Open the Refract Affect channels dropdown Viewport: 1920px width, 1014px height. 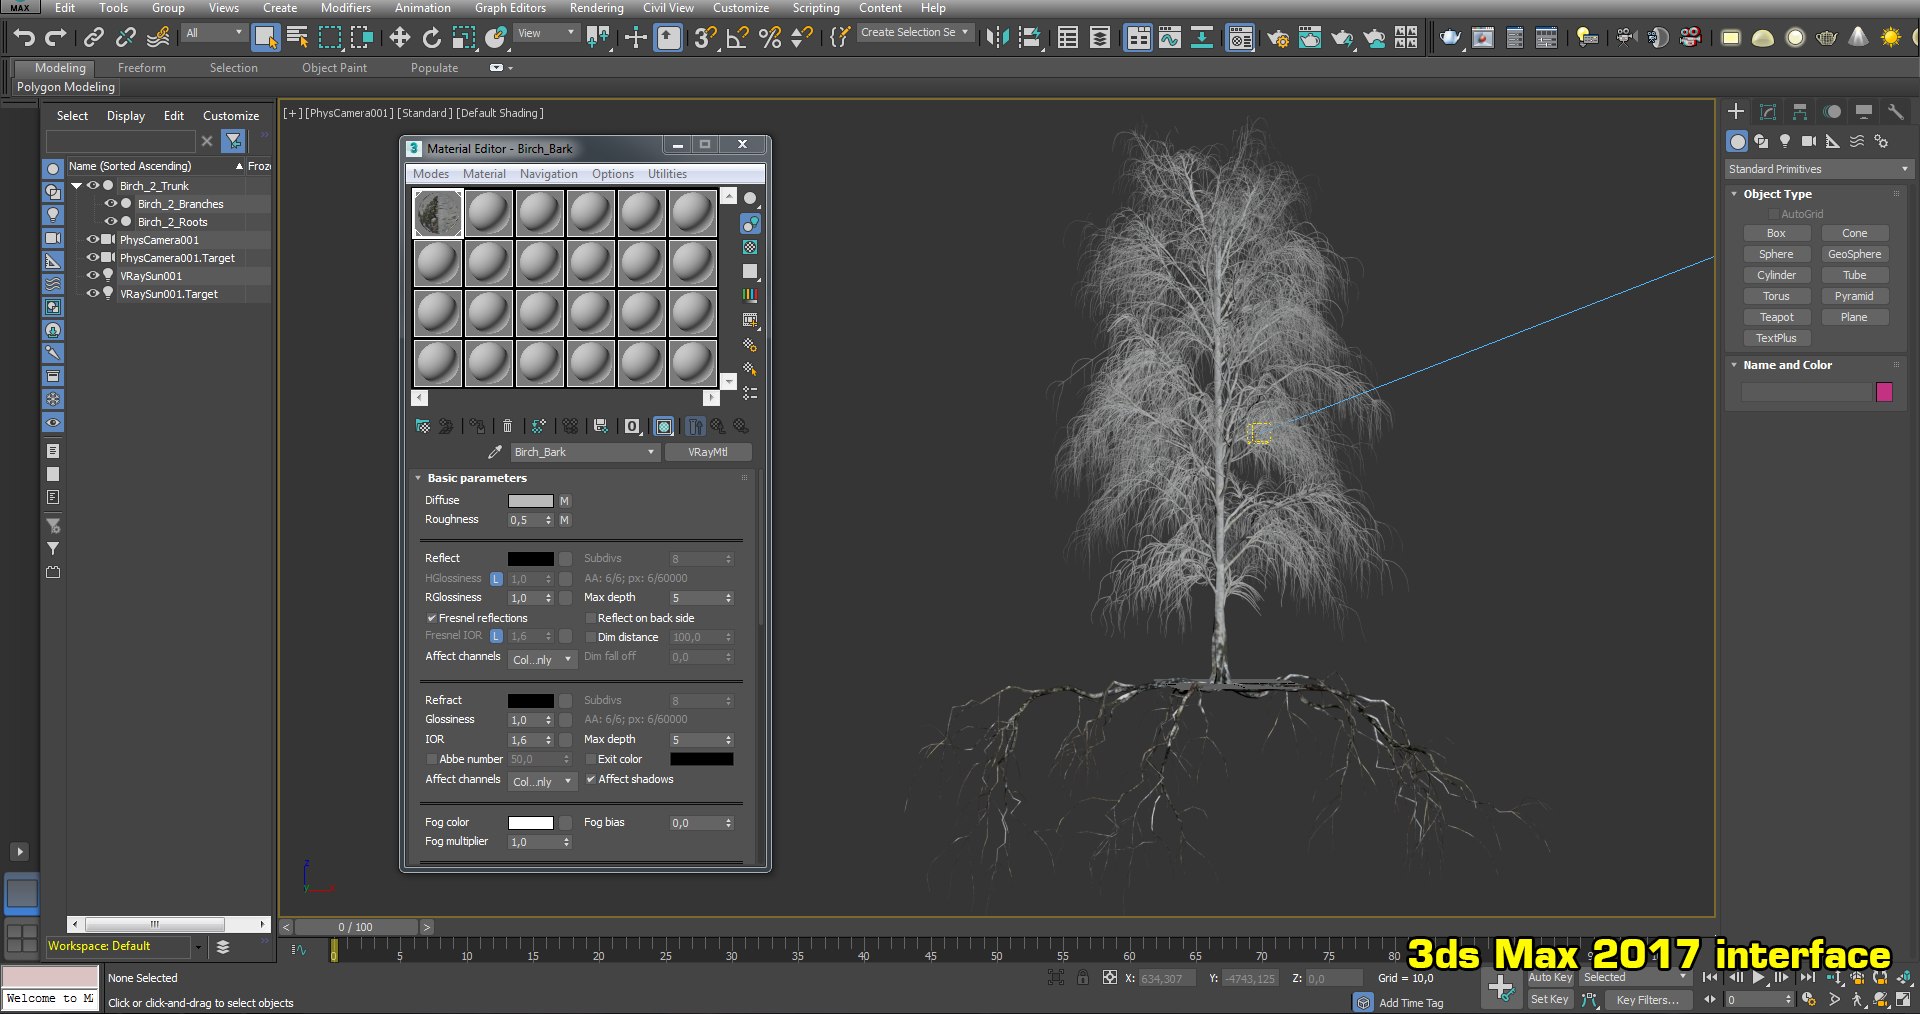pyautogui.click(x=543, y=781)
